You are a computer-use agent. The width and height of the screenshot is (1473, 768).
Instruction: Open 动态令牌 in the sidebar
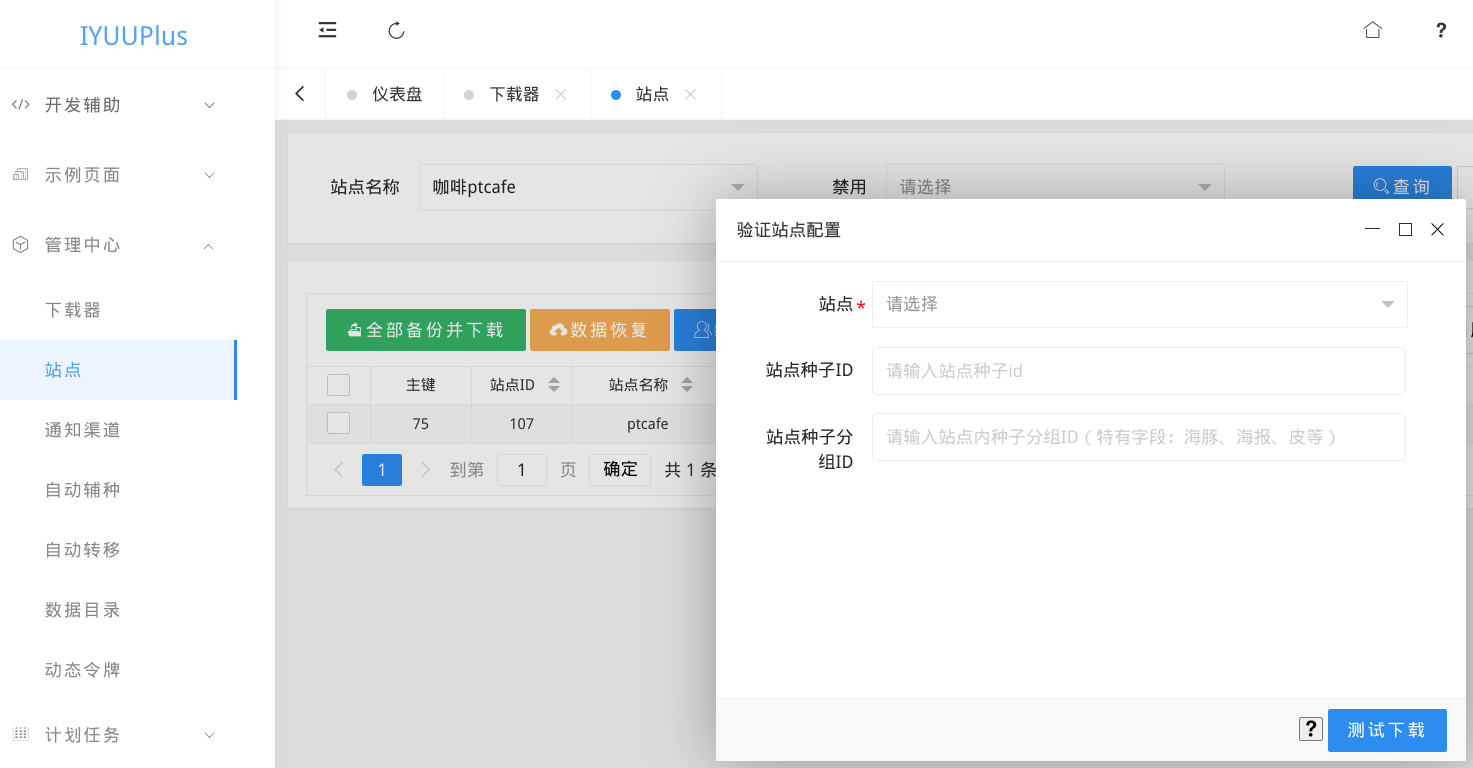click(118, 670)
